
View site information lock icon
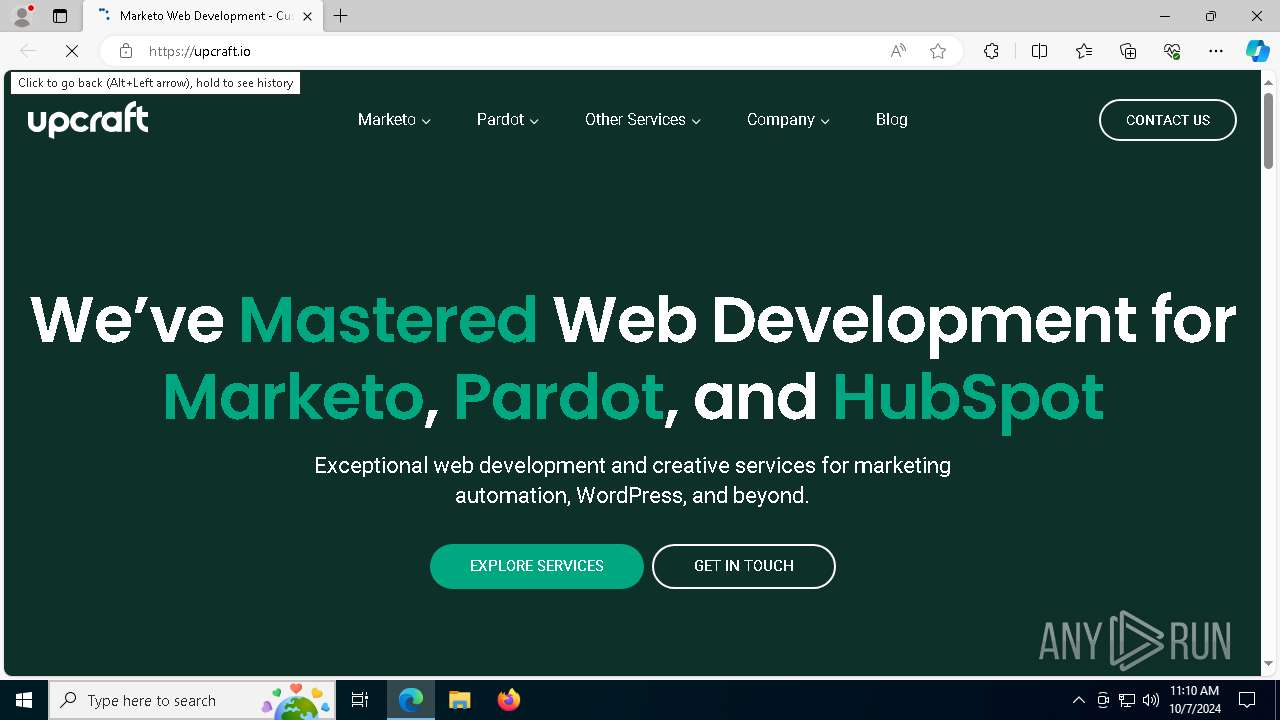[x=126, y=51]
